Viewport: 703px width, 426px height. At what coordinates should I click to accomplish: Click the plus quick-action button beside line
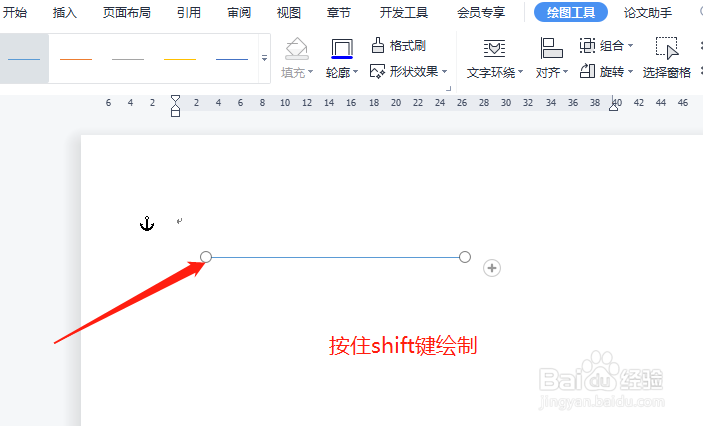coord(492,268)
